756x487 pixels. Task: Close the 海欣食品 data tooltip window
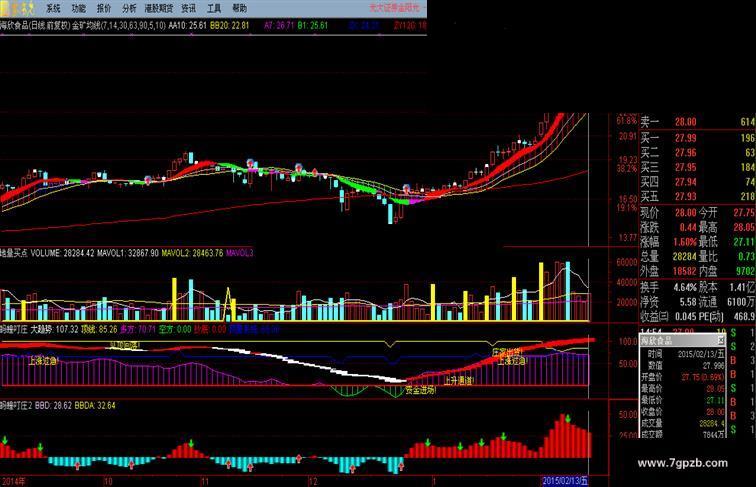click(720, 341)
